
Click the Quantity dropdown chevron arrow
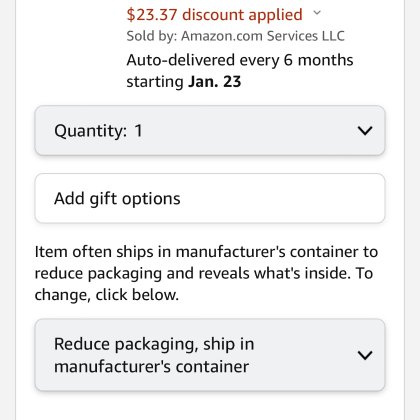point(365,131)
